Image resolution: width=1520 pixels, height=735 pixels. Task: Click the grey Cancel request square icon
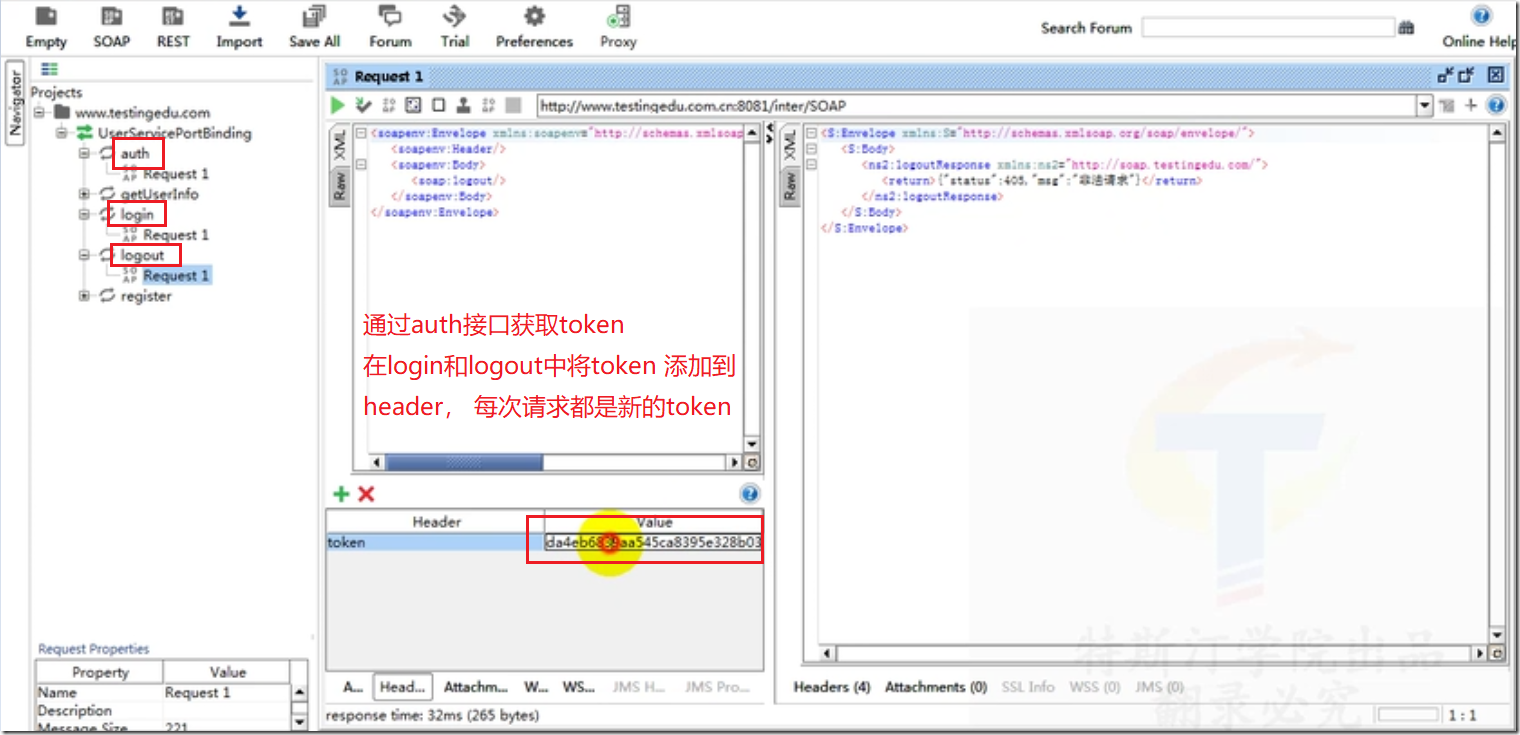coord(513,105)
